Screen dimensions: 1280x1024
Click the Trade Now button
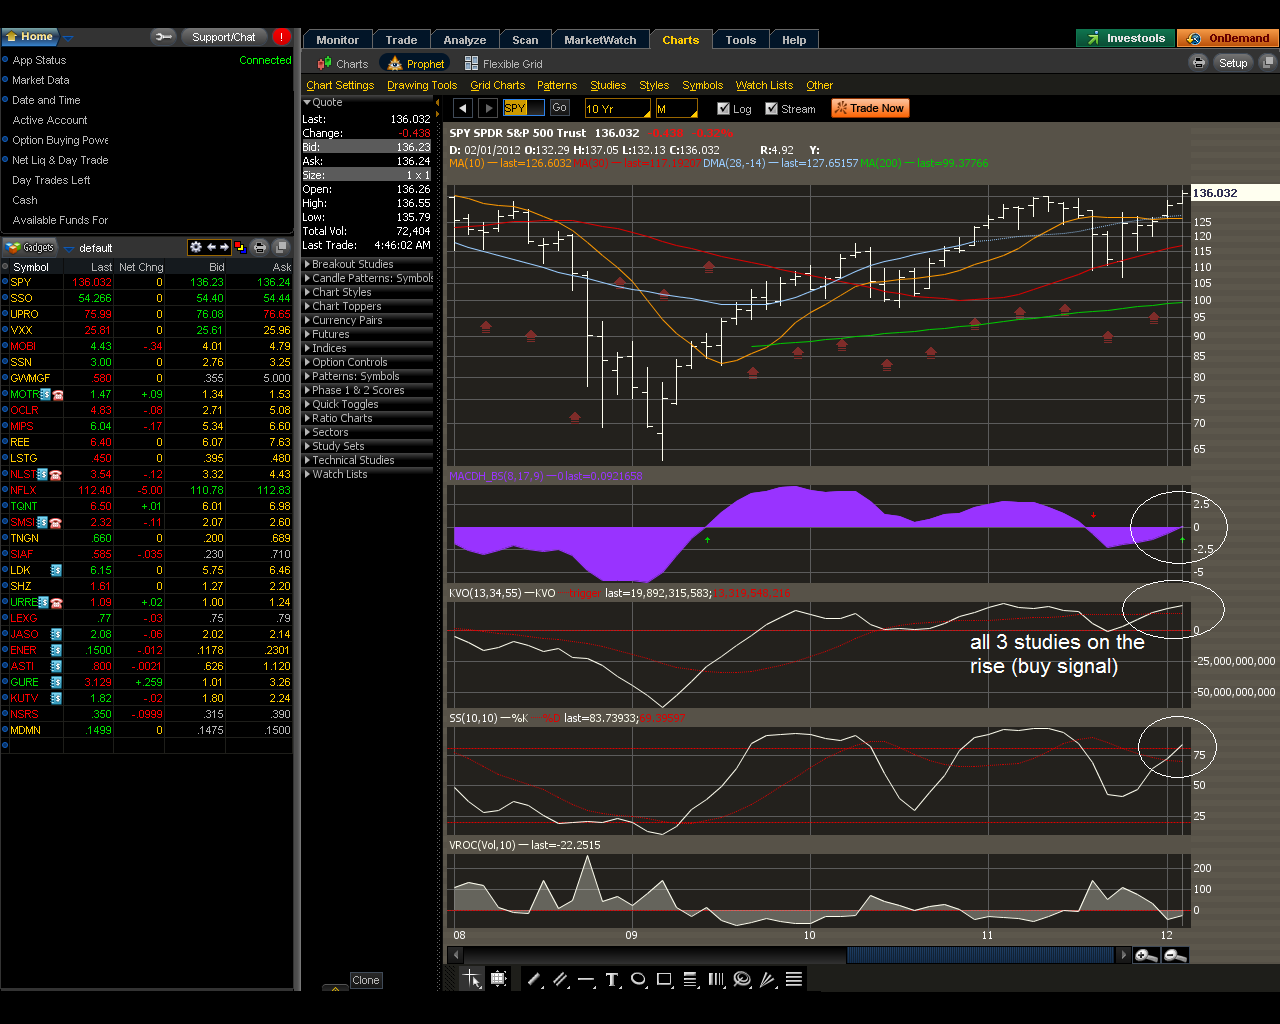tap(870, 108)
